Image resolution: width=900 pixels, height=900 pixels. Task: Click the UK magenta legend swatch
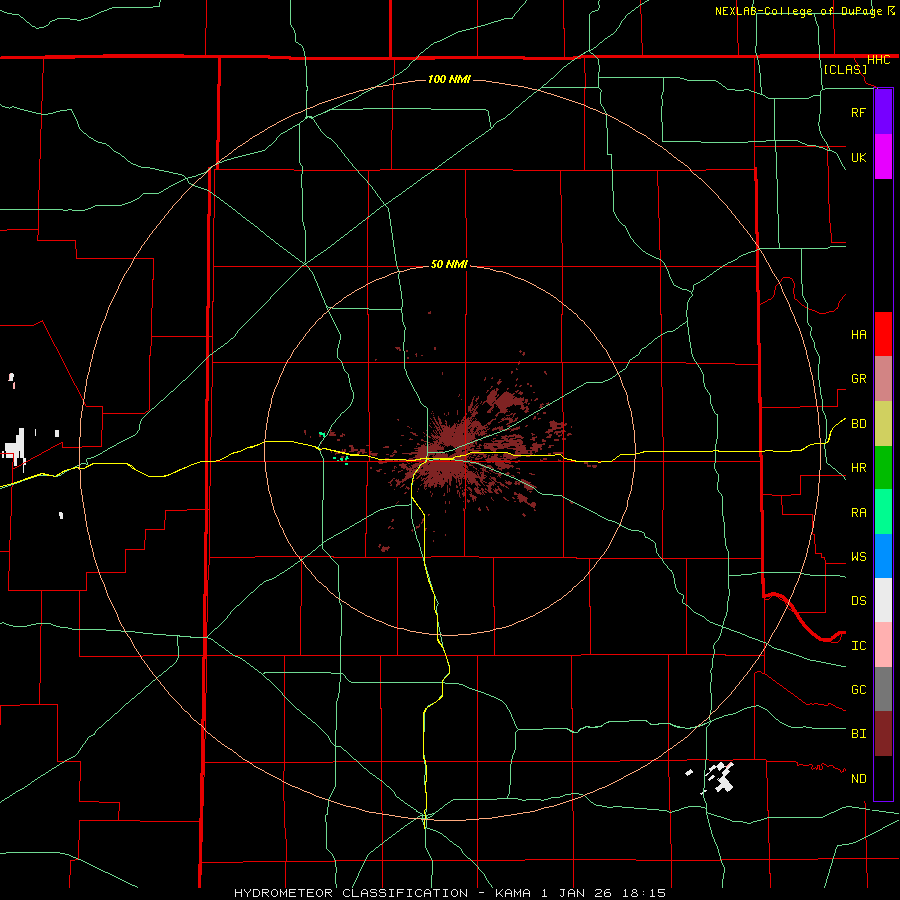pyautogui.click(x=883, y=157)
